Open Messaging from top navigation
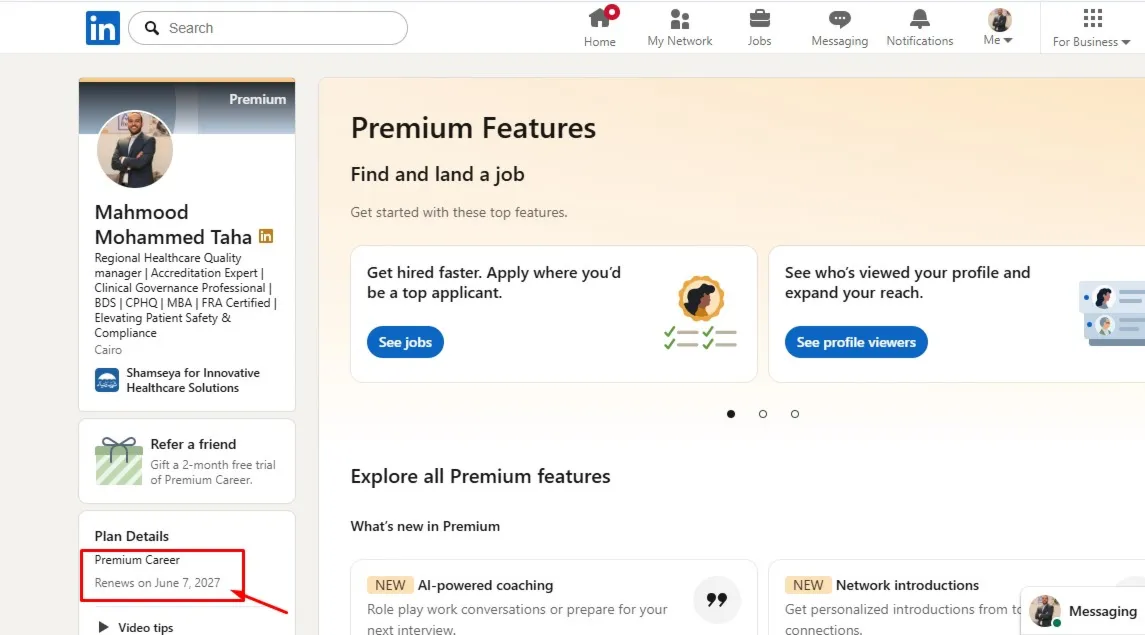Viewport: 1145px width, 635px height. [x=840, y=28]
